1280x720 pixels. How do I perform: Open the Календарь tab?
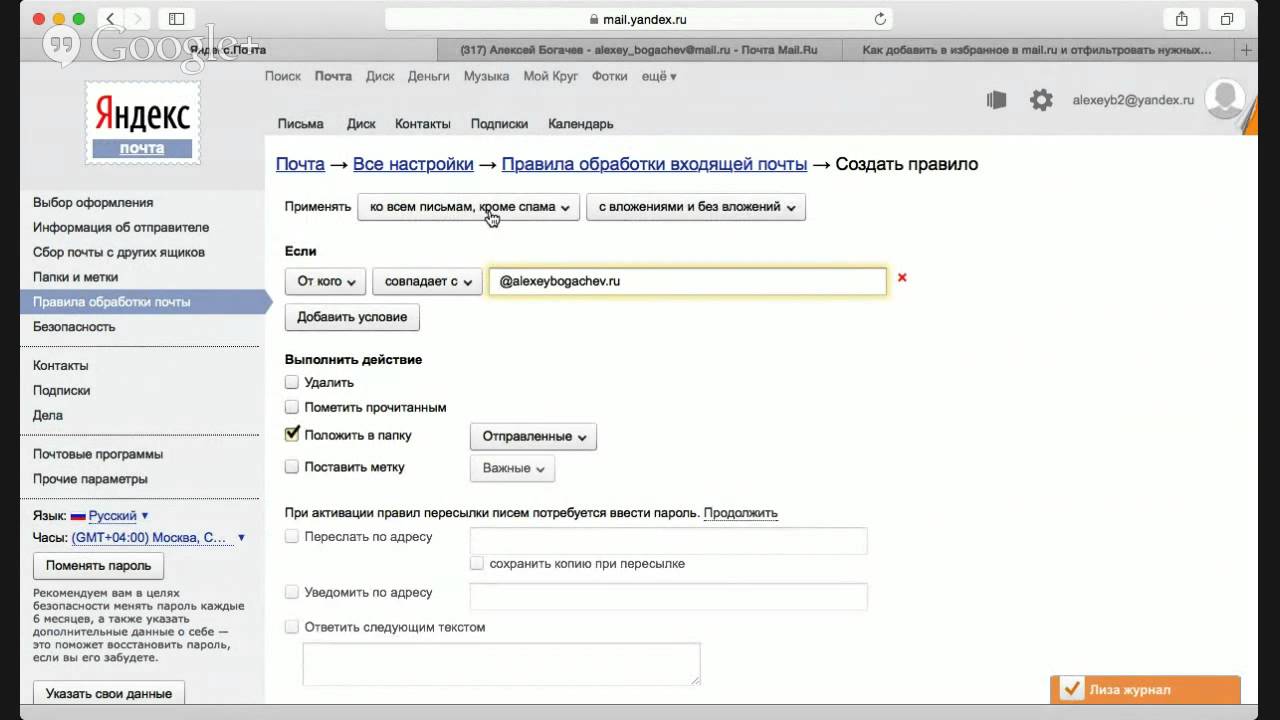point(581,124)
